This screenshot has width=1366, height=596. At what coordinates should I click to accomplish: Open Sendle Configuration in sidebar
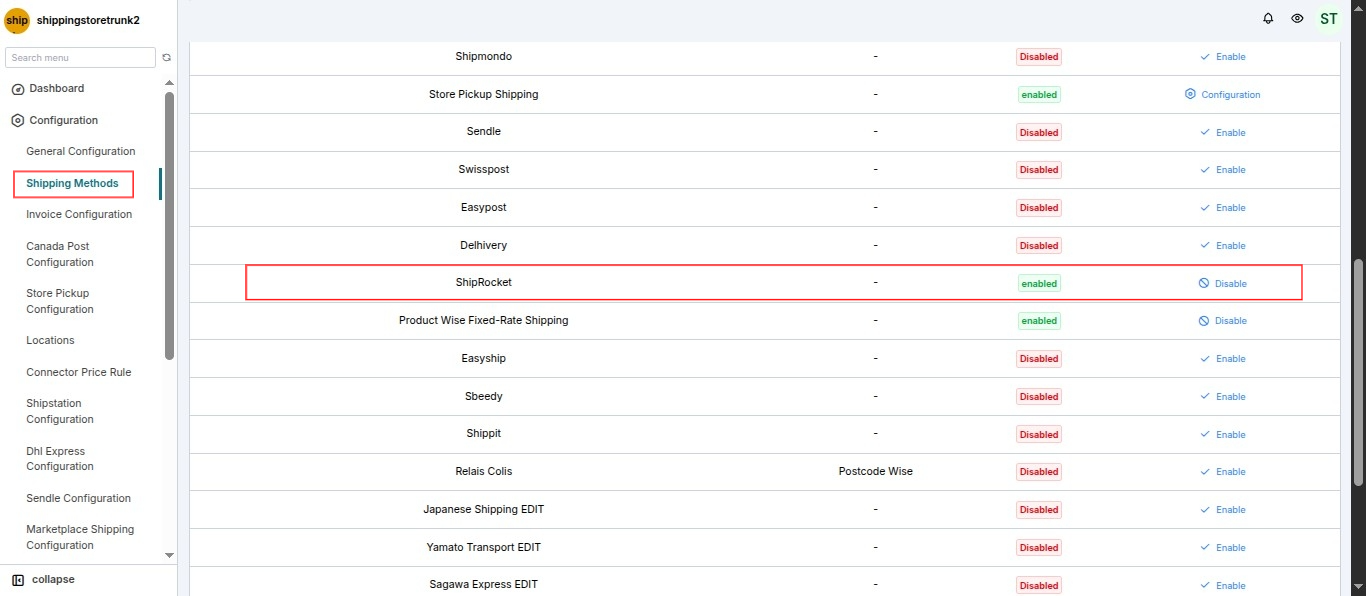(x=79, y=499)
